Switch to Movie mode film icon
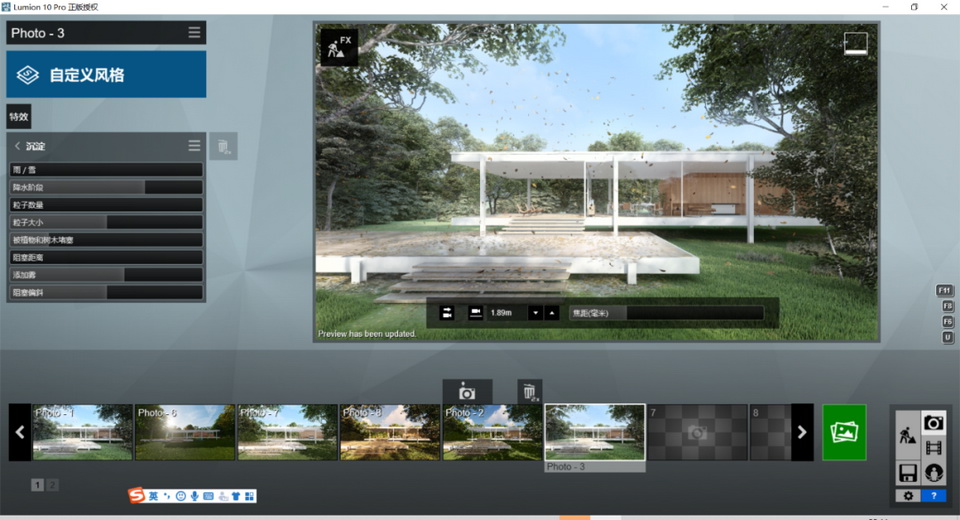 point(933,447)
